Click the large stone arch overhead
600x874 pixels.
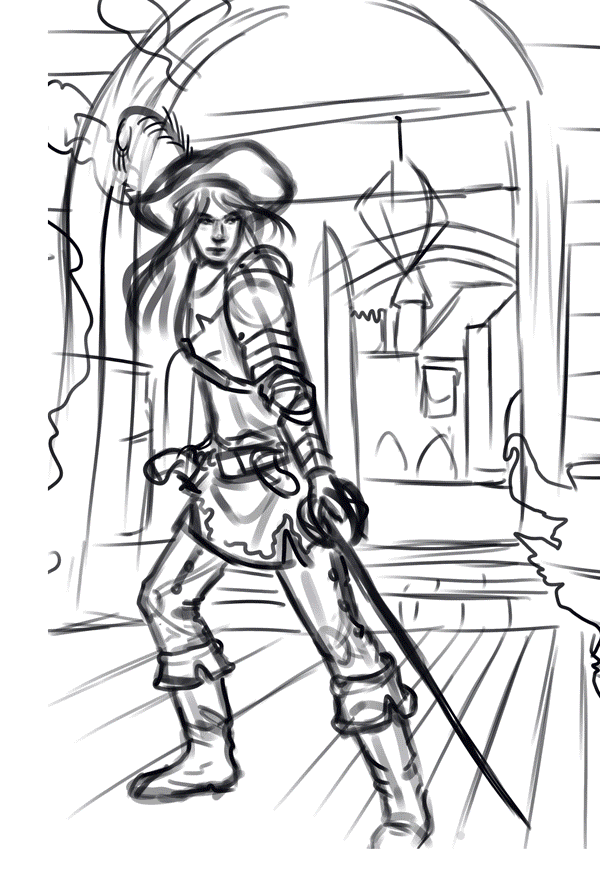click(300, 40)
